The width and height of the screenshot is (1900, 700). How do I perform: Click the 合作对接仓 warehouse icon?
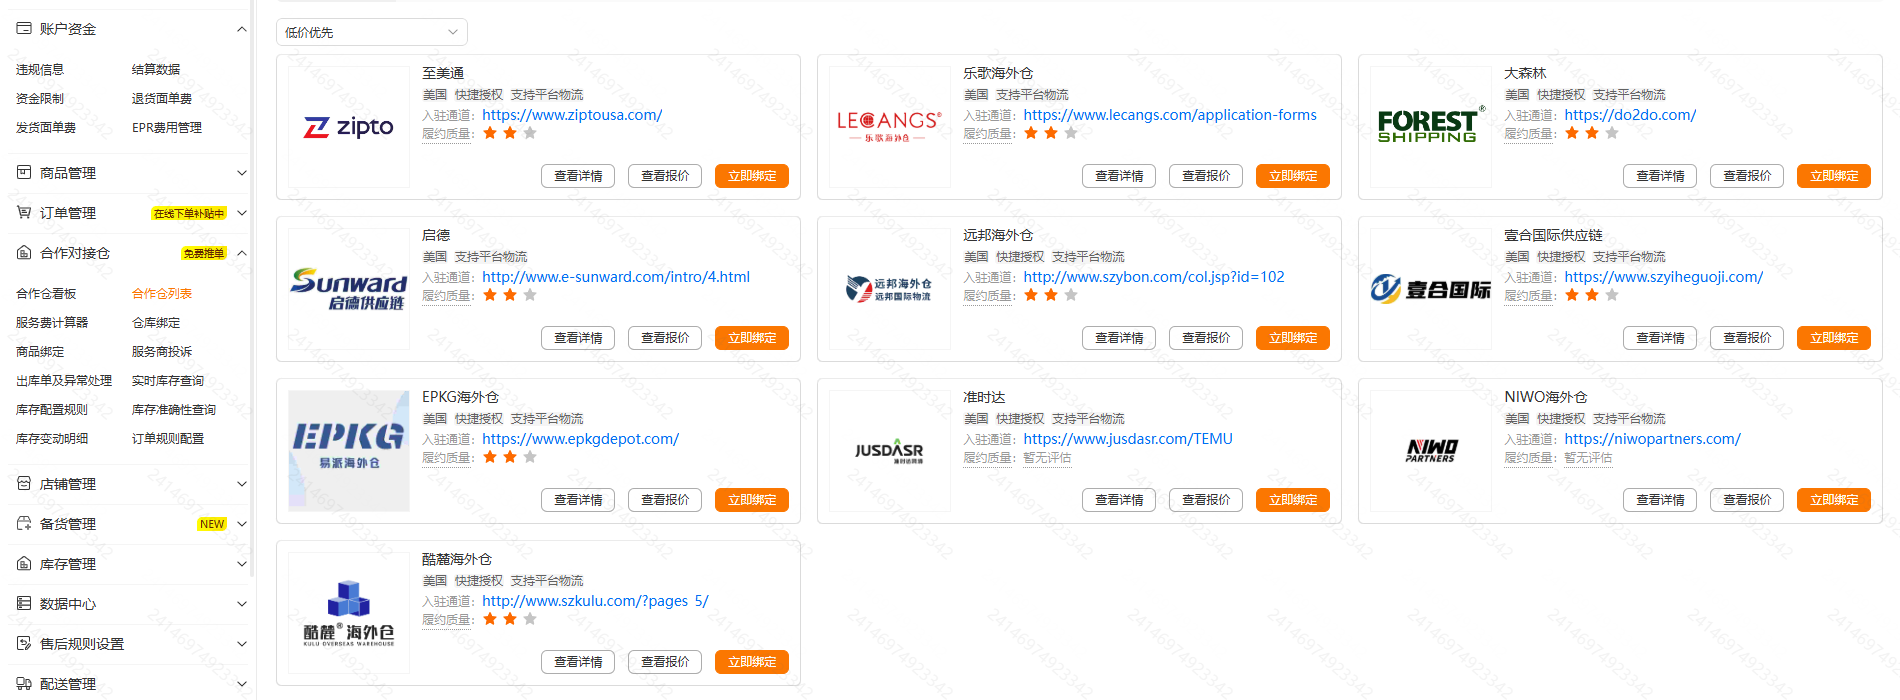24,253
